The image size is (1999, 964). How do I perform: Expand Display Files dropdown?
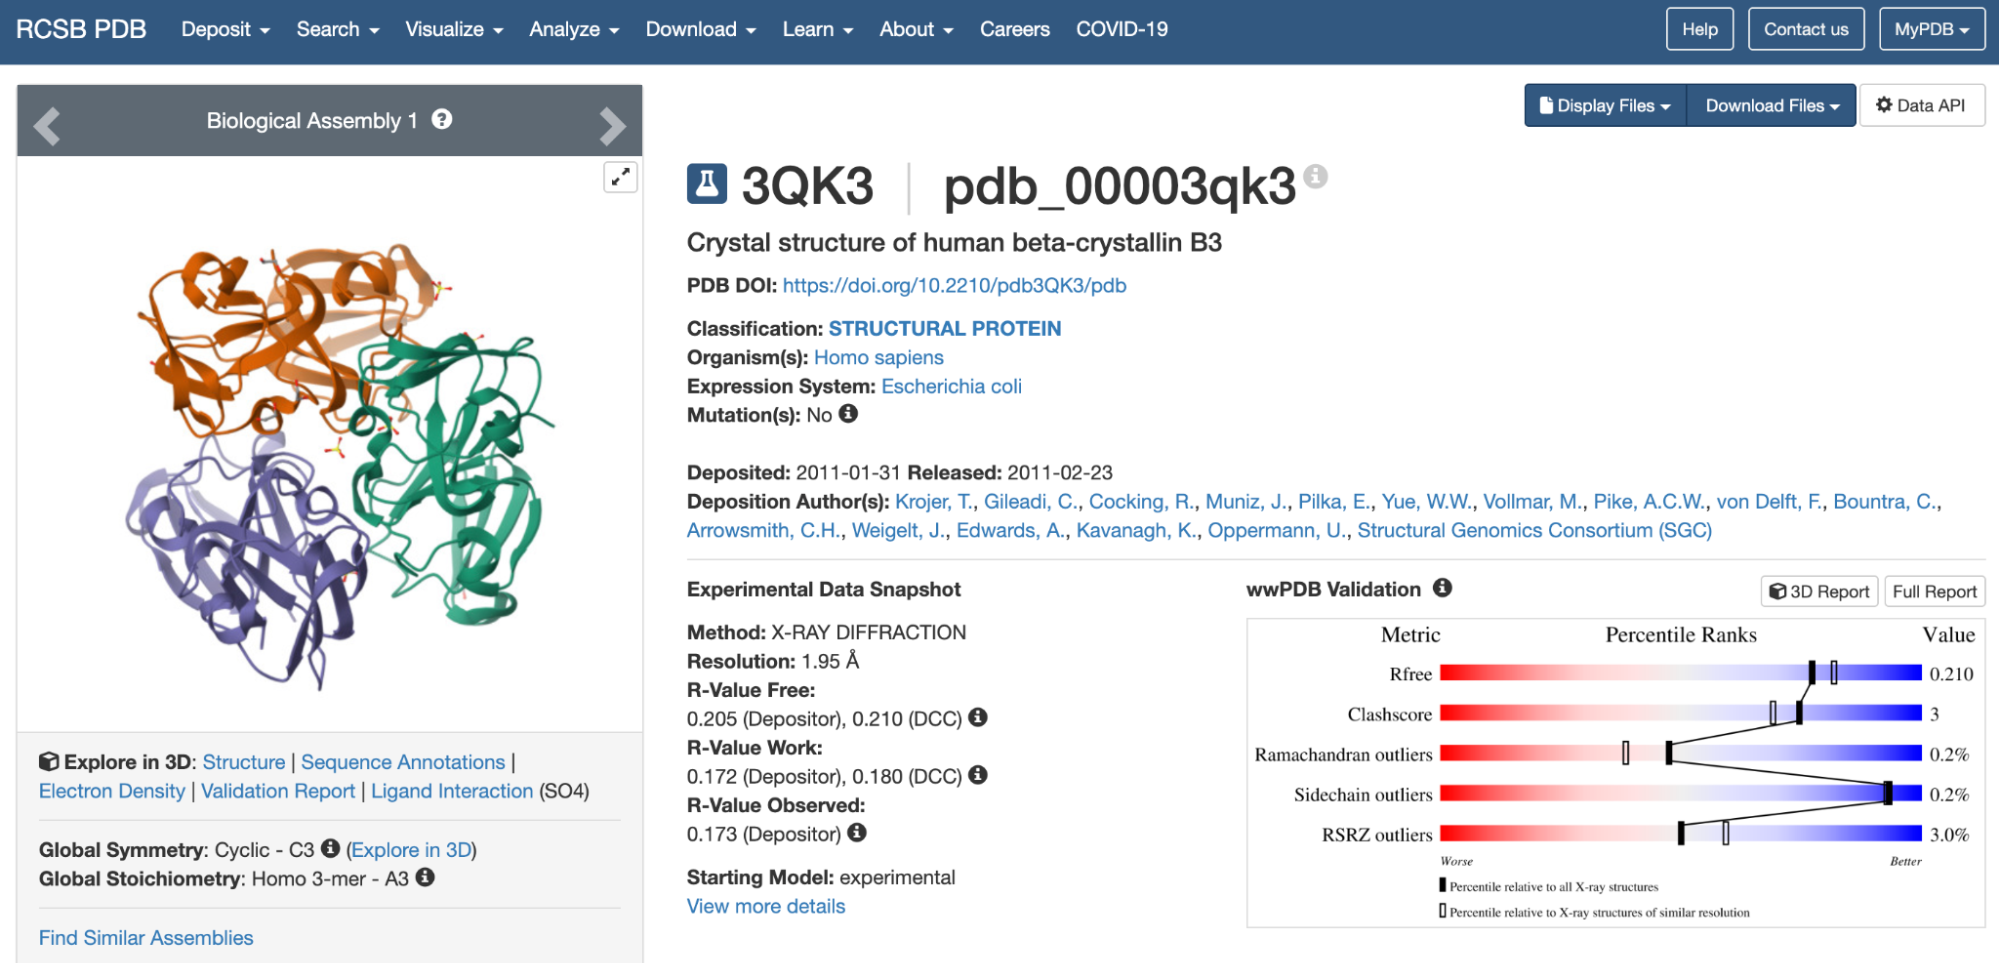pos(1605,106)
